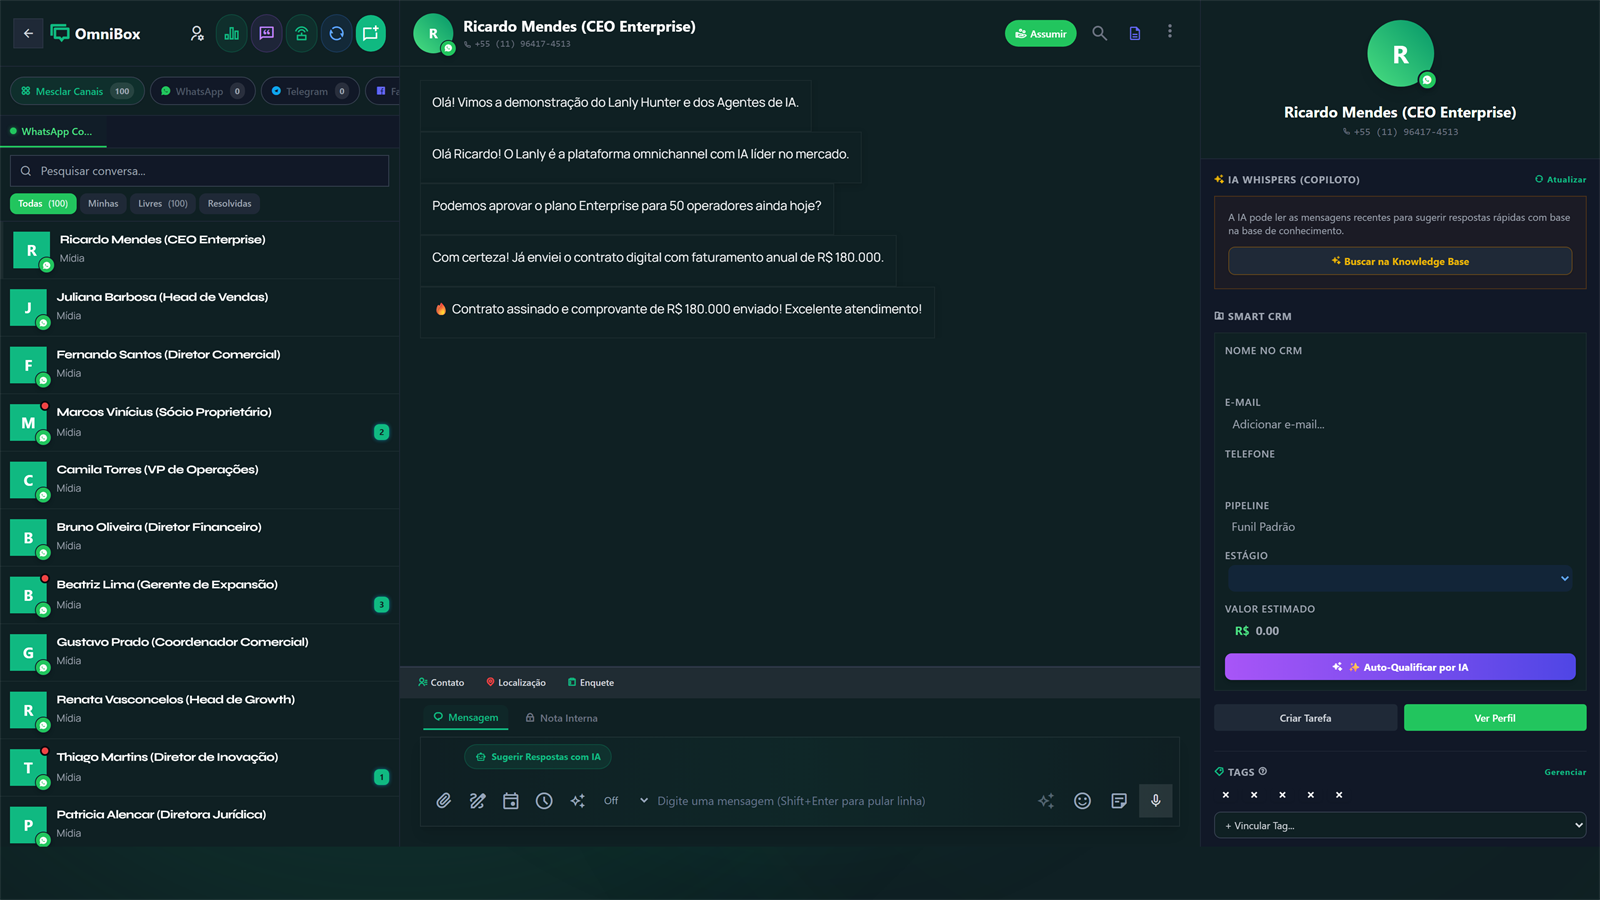Open conversation with Gustavo Prado
1600x900 pixels.
pos(200,652)
